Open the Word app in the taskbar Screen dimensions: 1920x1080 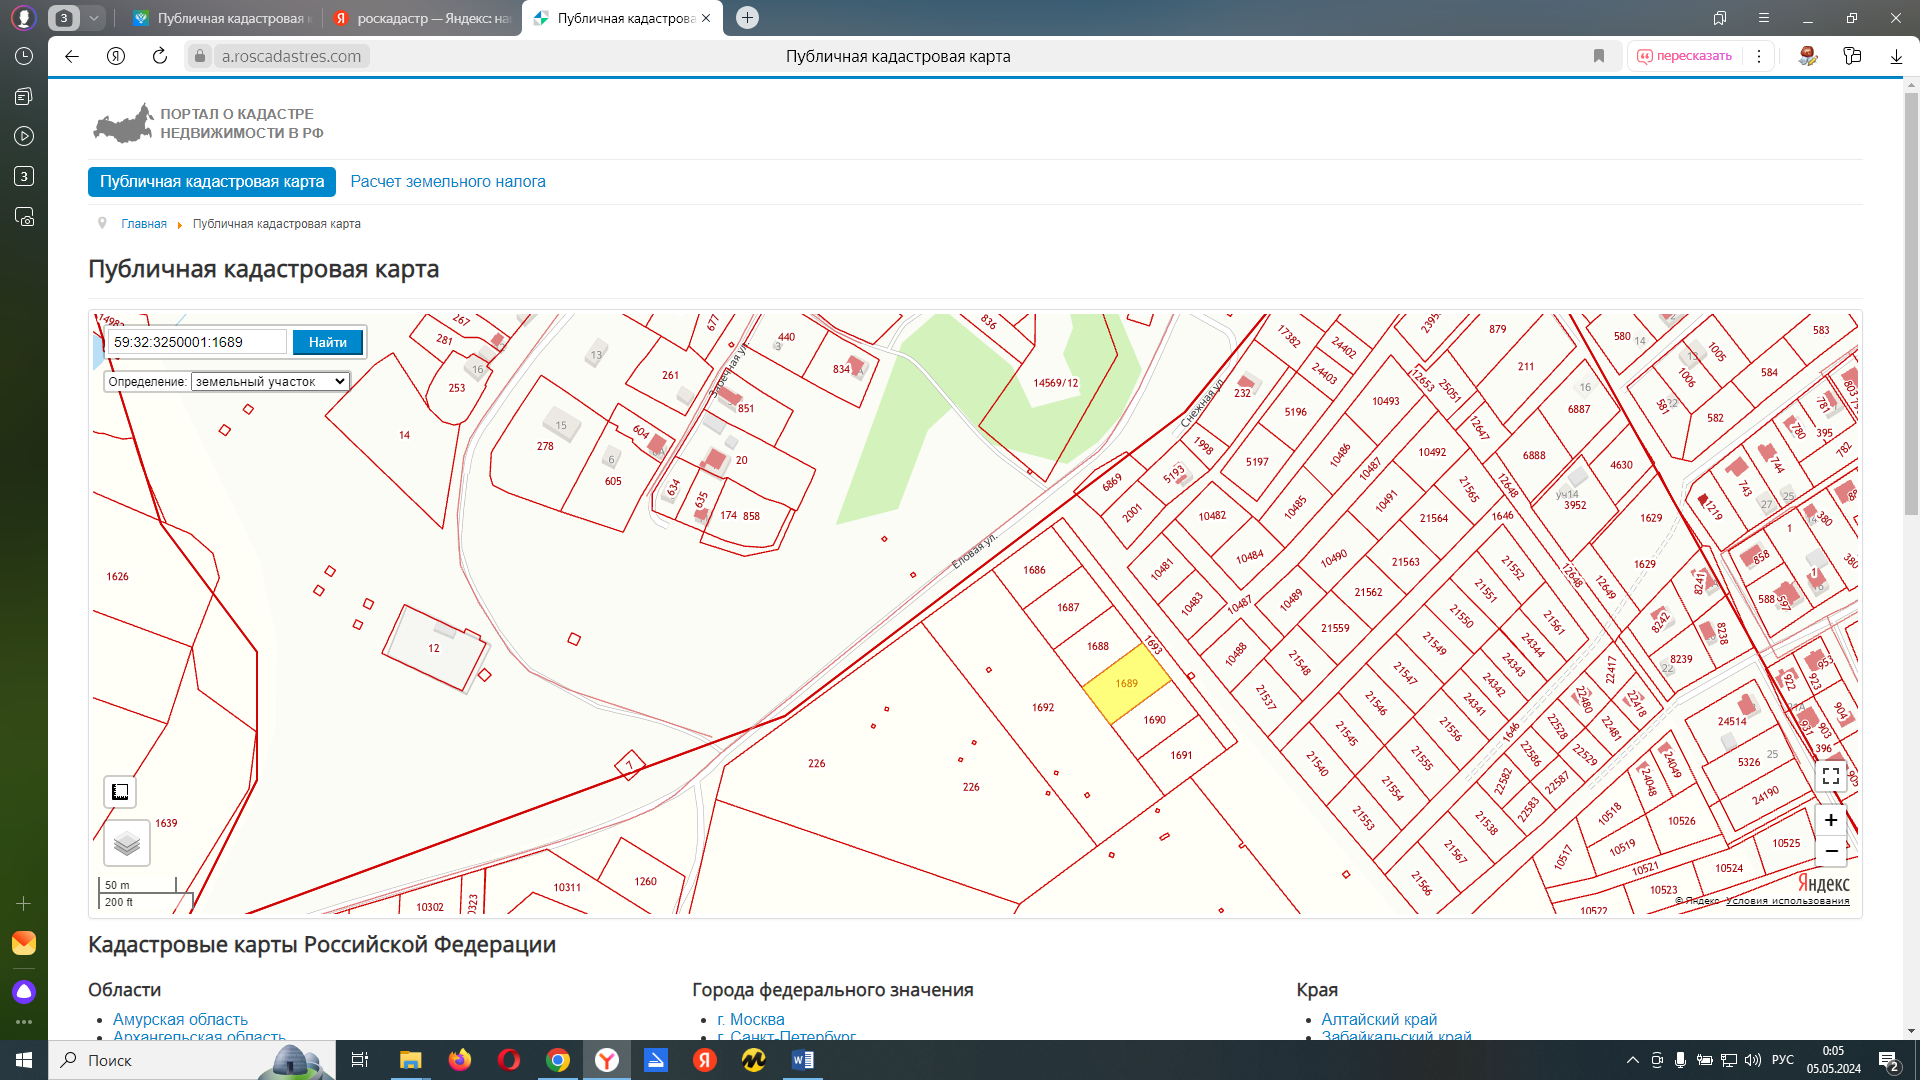coord(802,1060)
